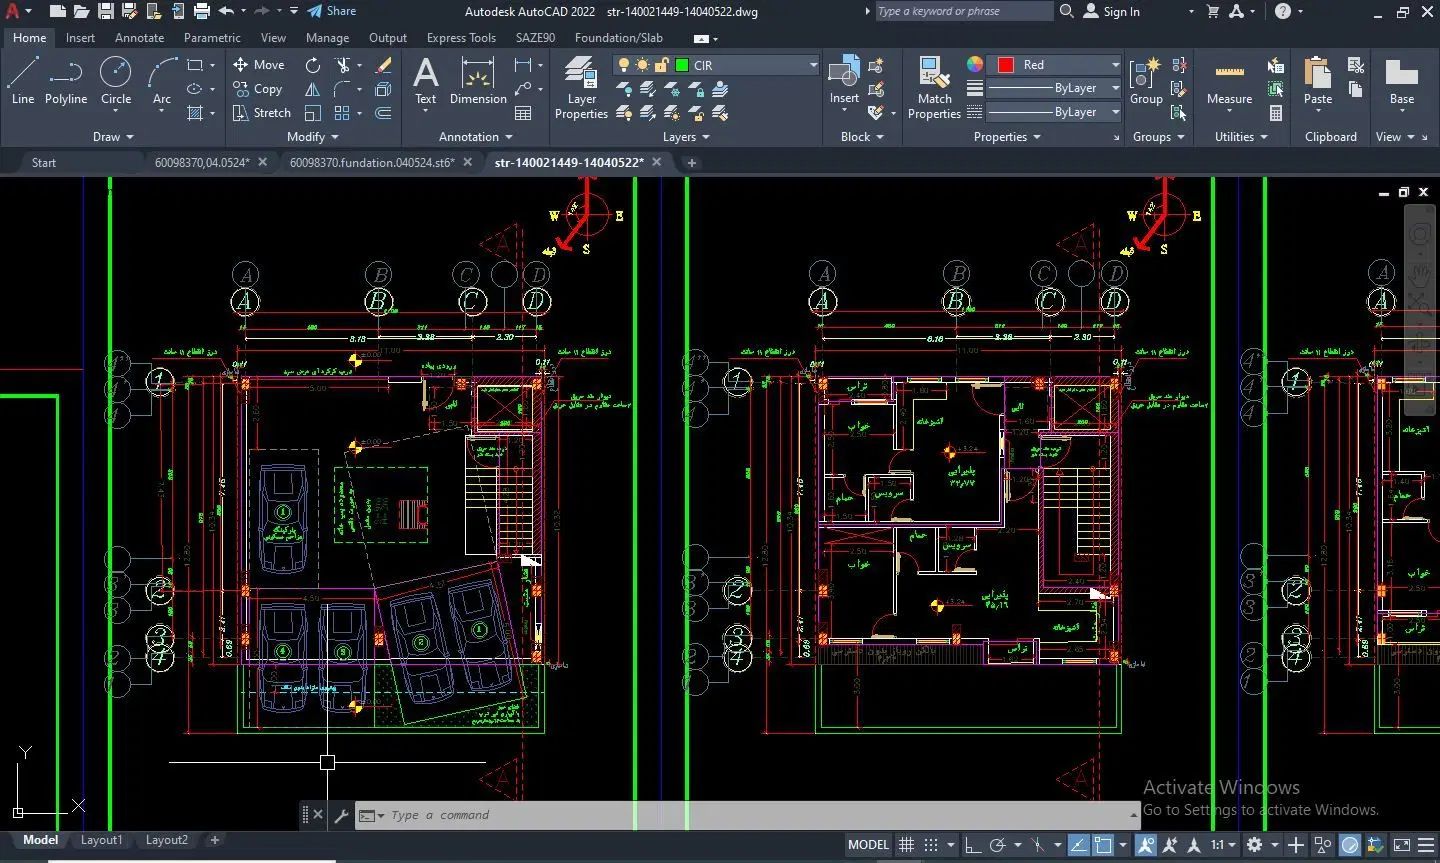
Task: Choose the Copy command
Action: click(258, 89)
